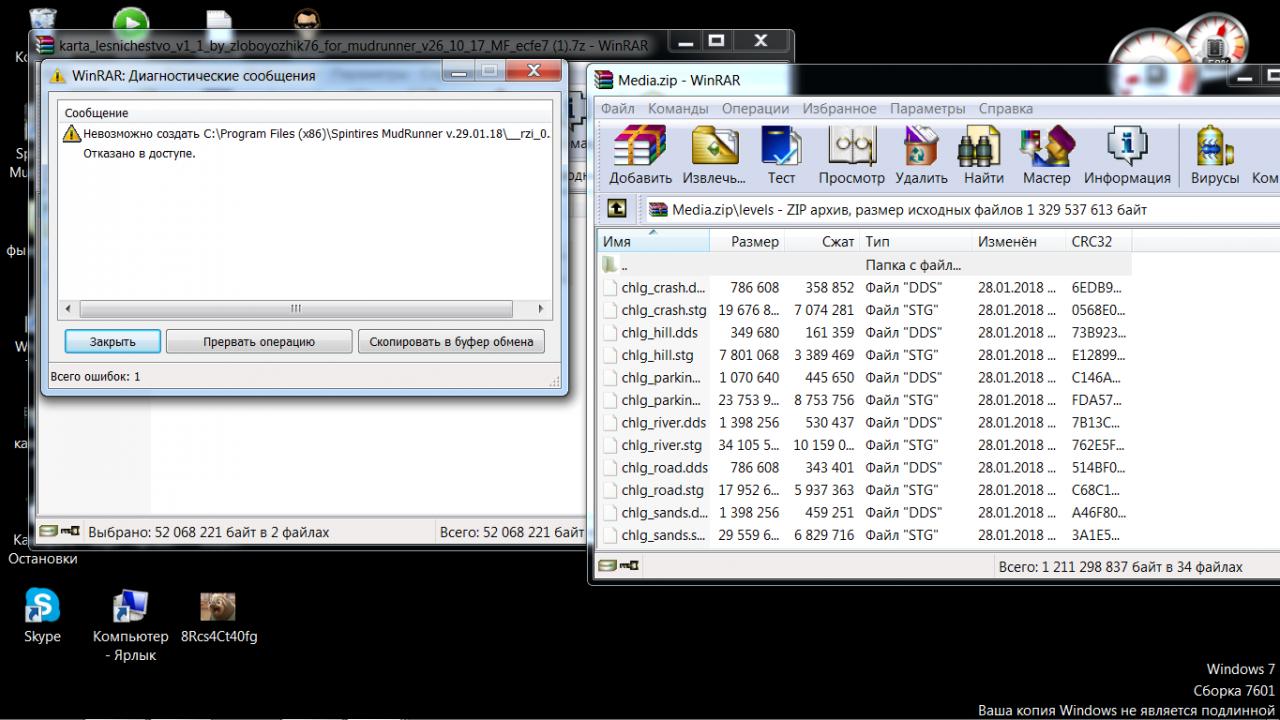Open the Параметры menu
Image resolution: width=1280 pixels, height=720 pixels.
tap(928, 108)
